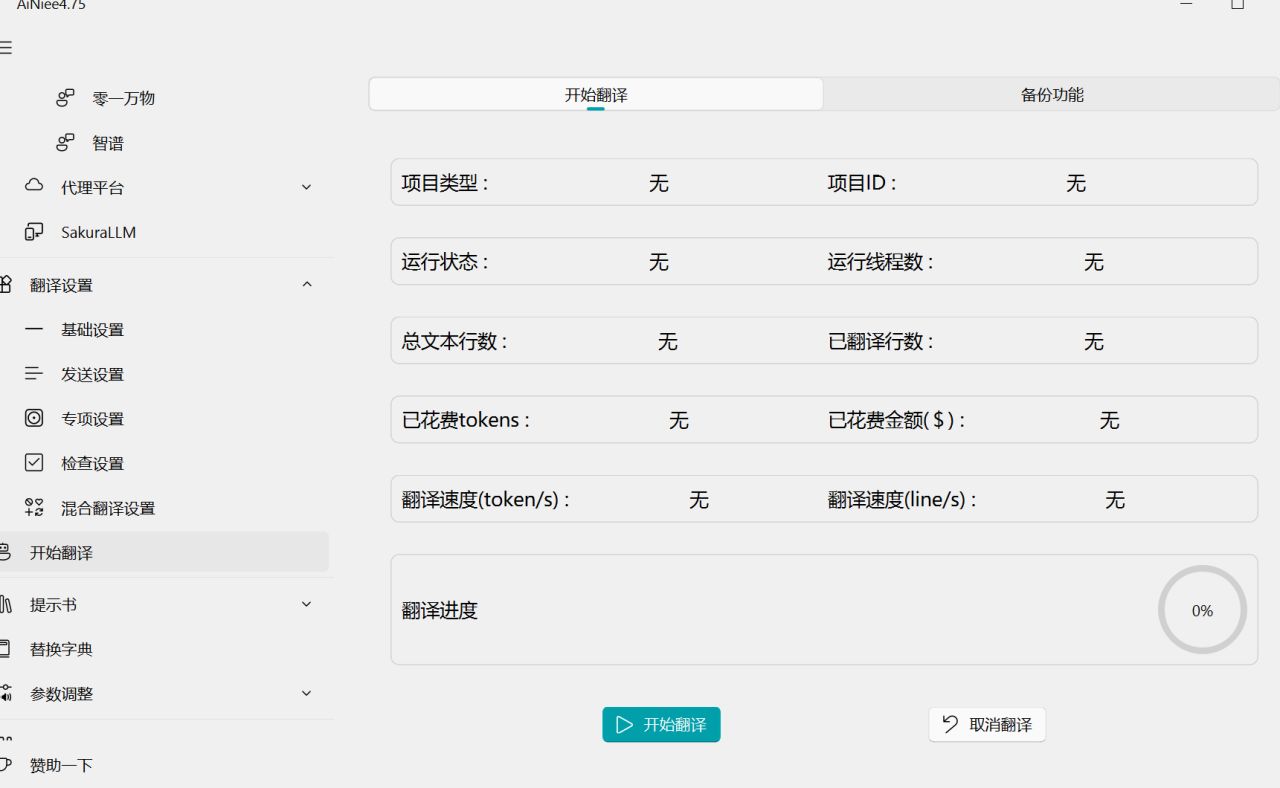This screenshot has width=1280, height=788.
Task: Click the SakuraLLM sidebar icon
Action: click(x=34, y=232)
